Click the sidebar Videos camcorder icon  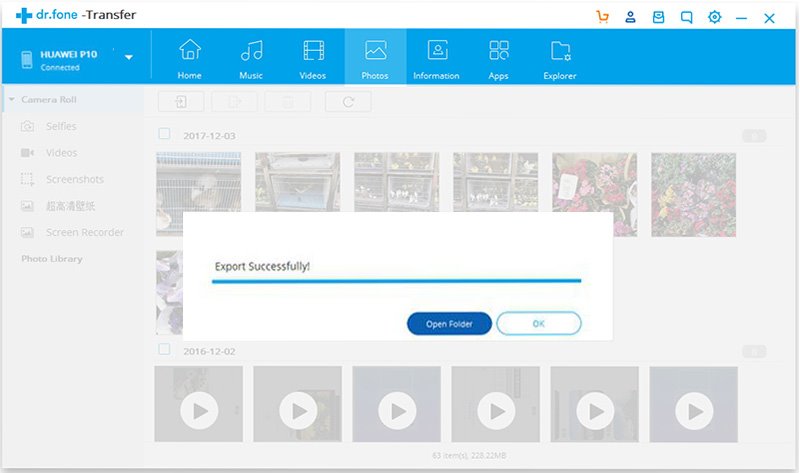point(27,153)
